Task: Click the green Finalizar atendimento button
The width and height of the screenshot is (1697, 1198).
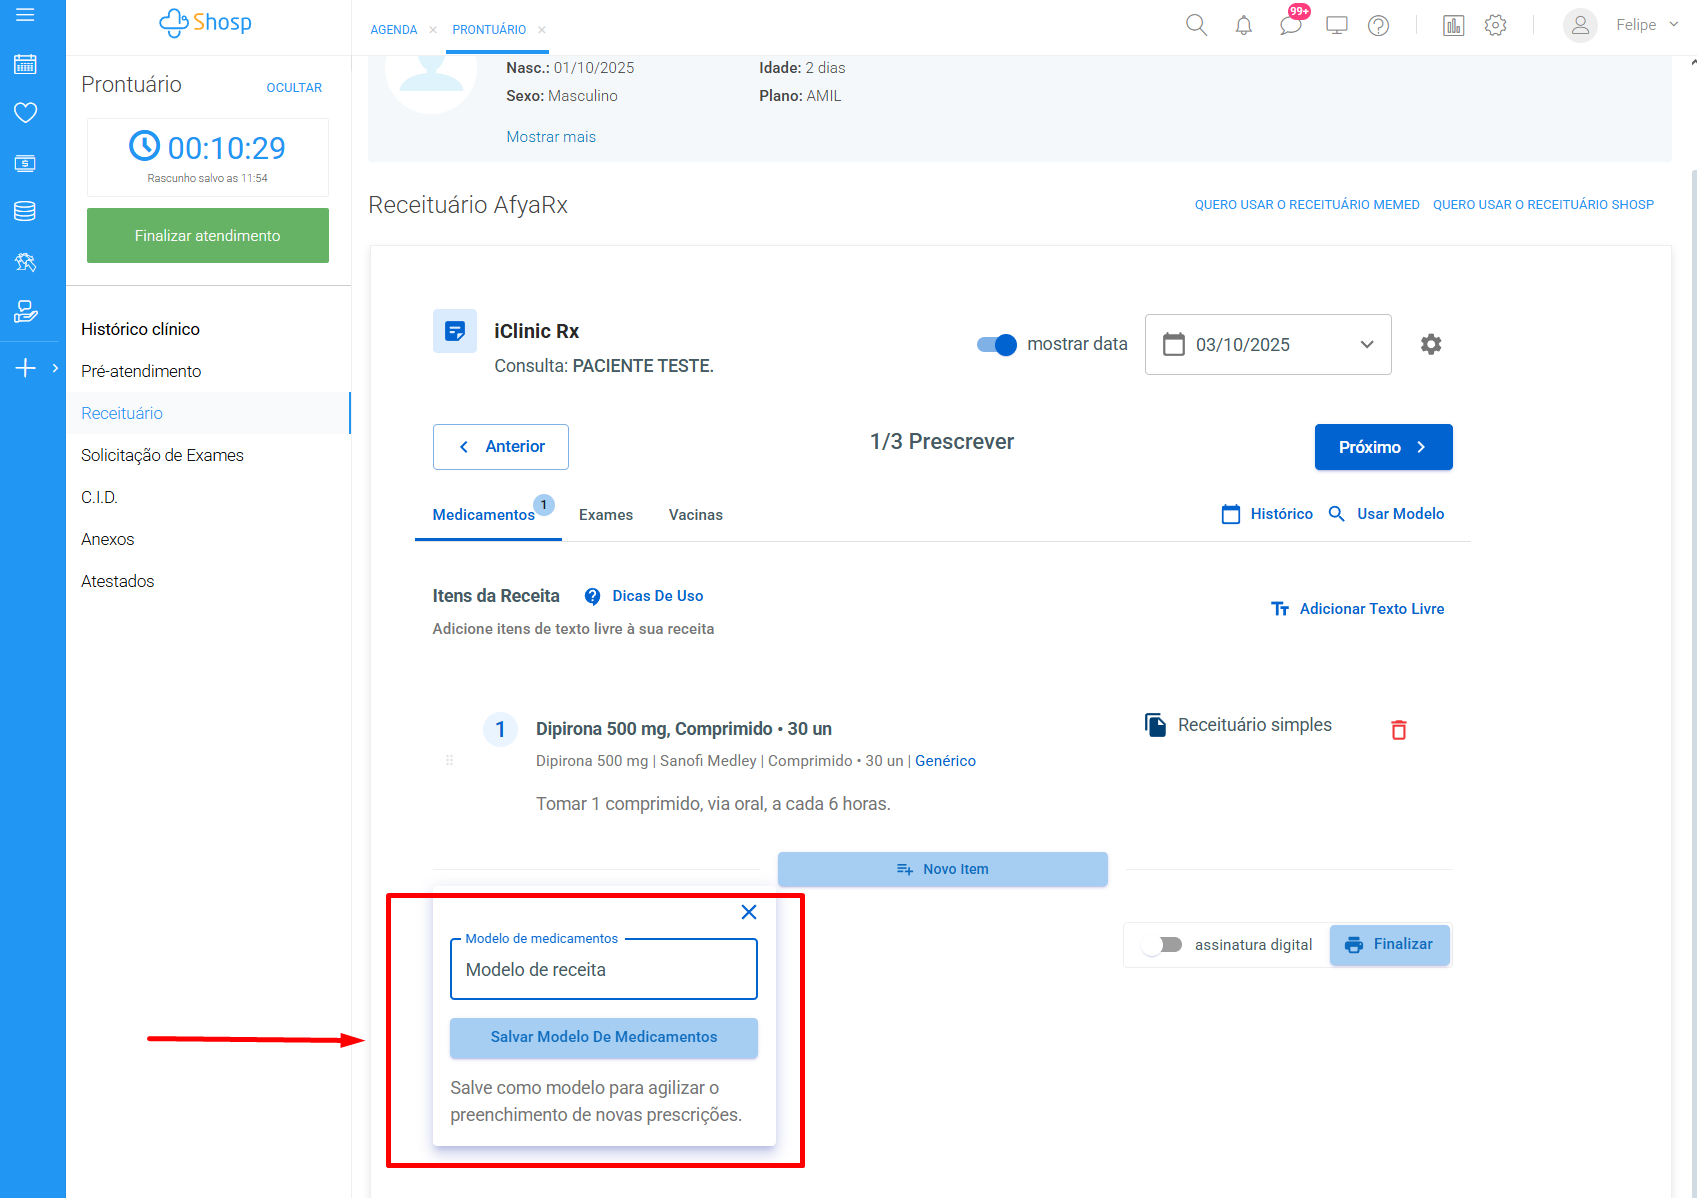Action: pyautogui.click(x=208, y=236)
